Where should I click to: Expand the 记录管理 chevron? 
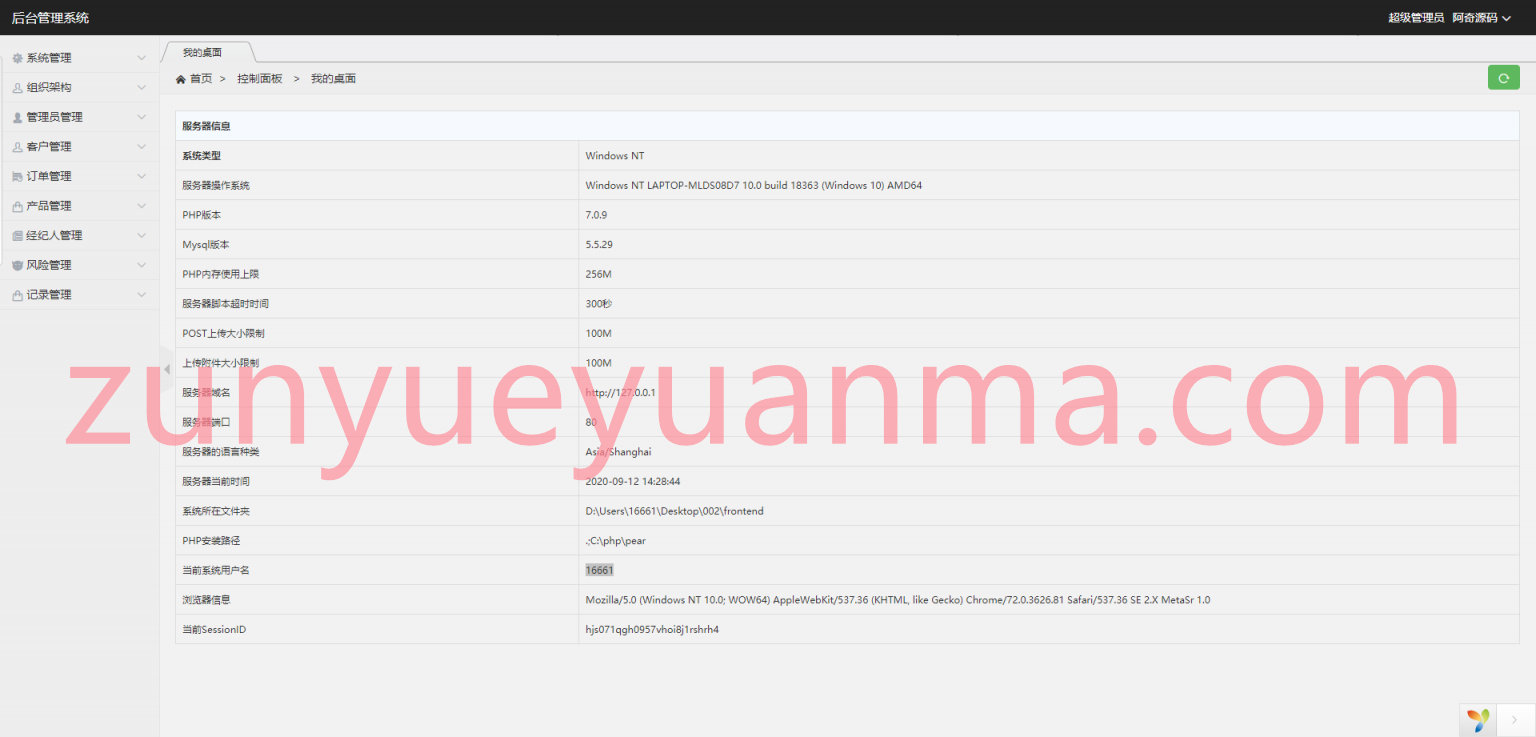coord(141,295)
